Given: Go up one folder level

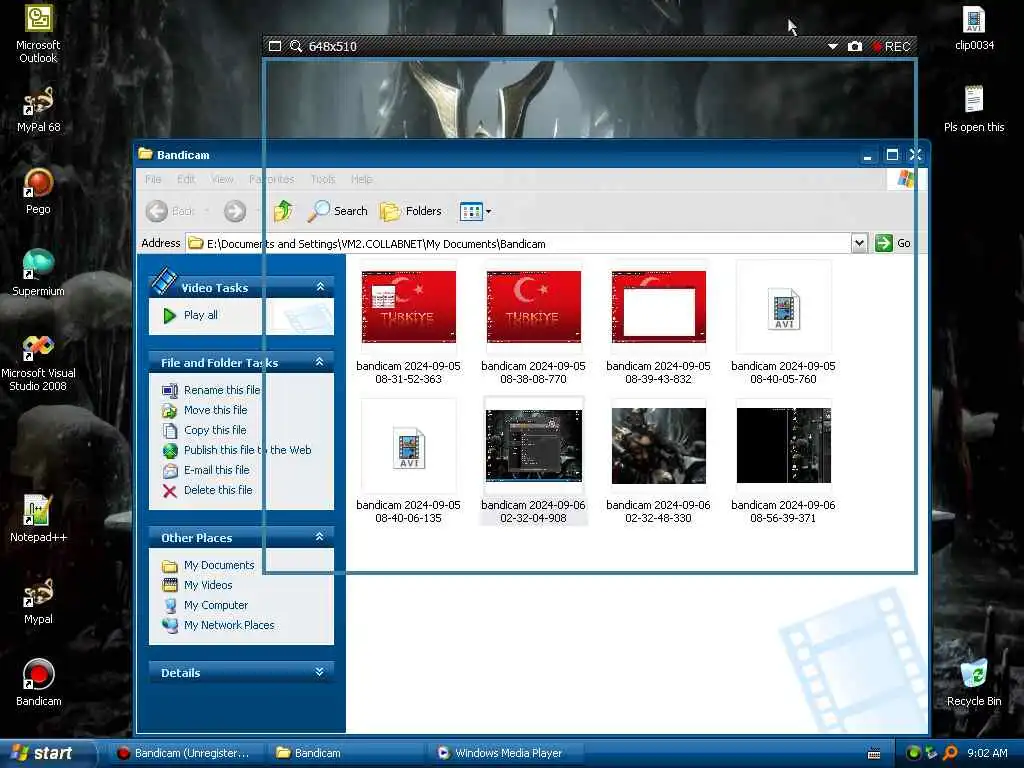Looking at the screenshot, I should (283, 211).
